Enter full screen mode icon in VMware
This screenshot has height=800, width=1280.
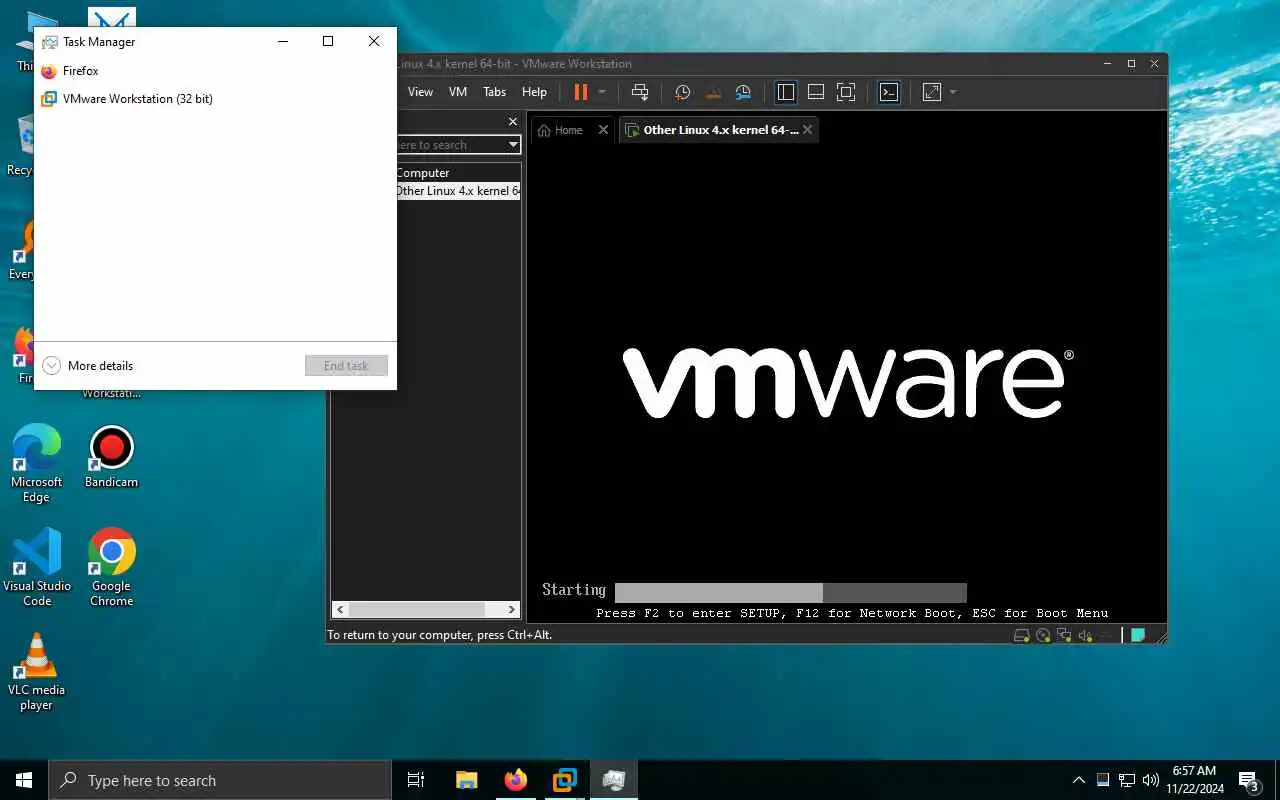846,92
